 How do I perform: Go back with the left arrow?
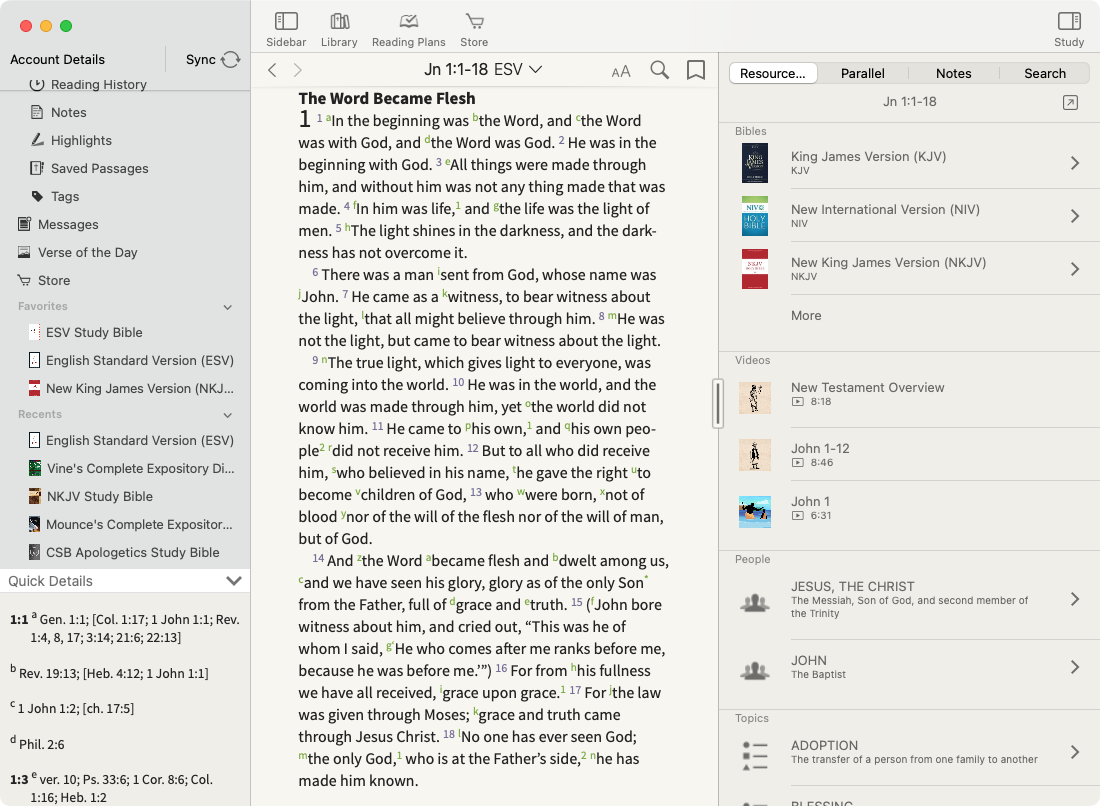tap(273, 70)
